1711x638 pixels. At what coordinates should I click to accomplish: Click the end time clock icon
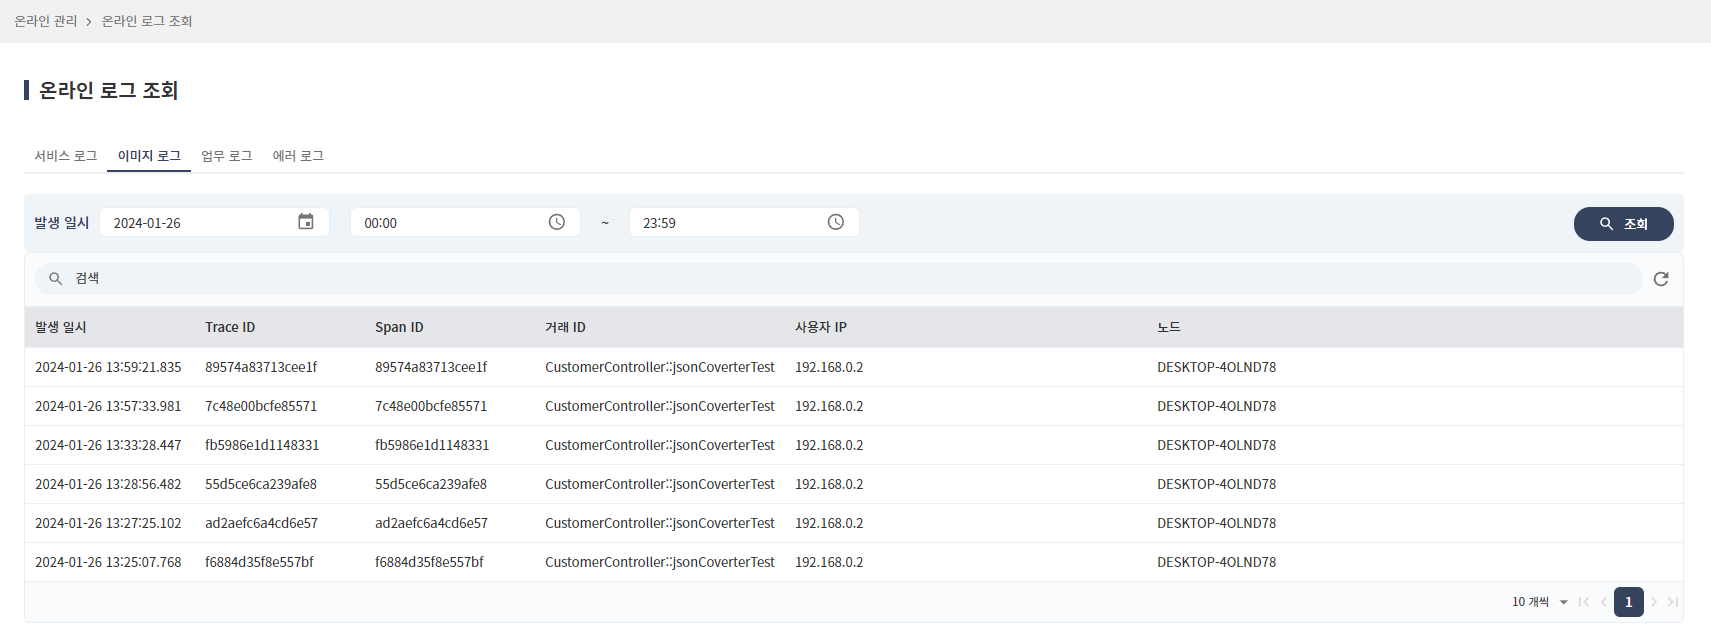pos(836,222)
